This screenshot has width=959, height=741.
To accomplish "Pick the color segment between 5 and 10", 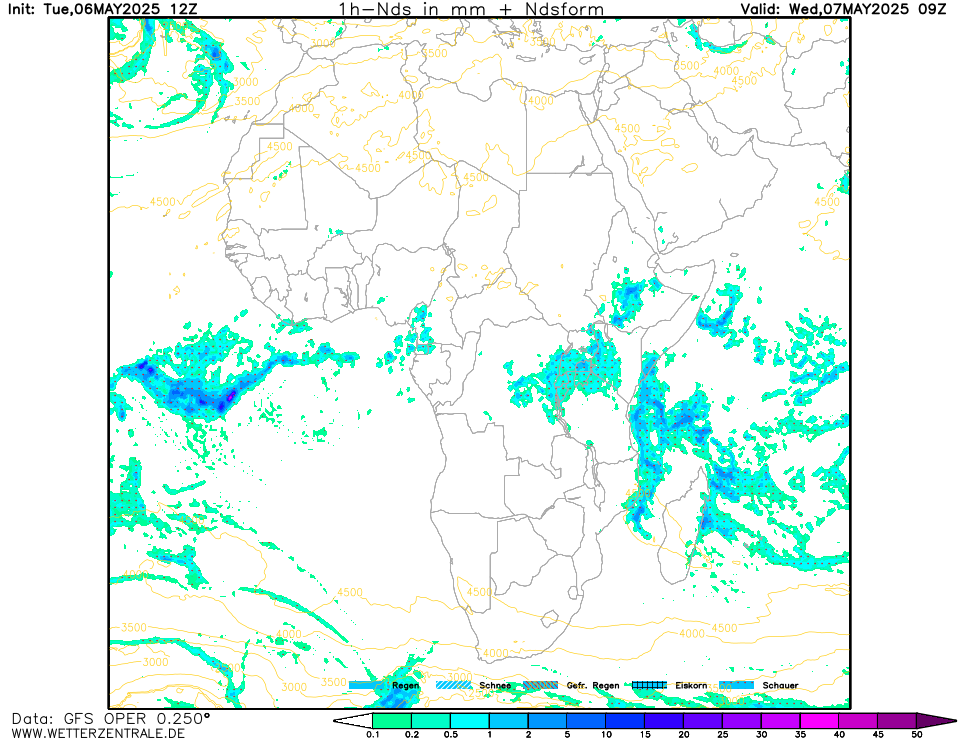I will (x=586, y=721).
